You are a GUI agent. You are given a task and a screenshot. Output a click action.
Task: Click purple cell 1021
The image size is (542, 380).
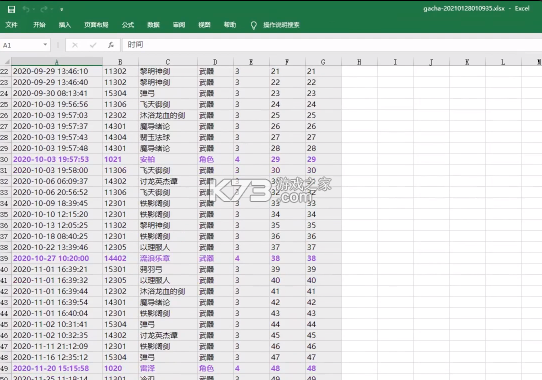(120, 159)
